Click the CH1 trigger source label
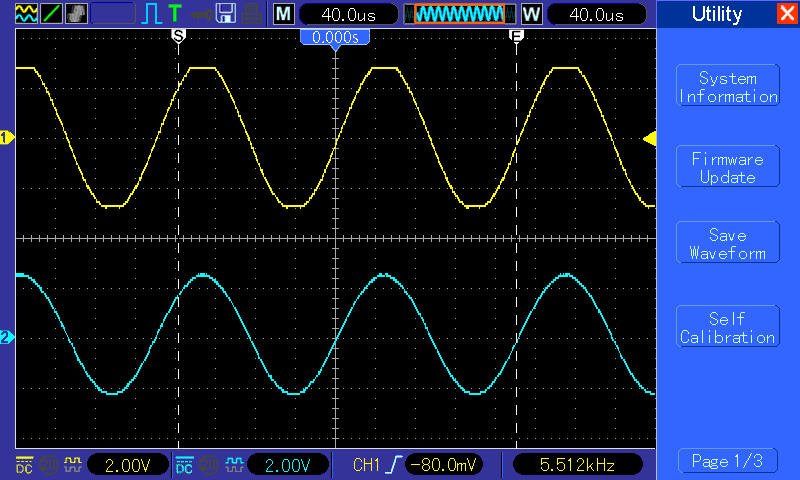Viewport: 800px width, 480px height. pyautogui.click(x=366, y=465)
